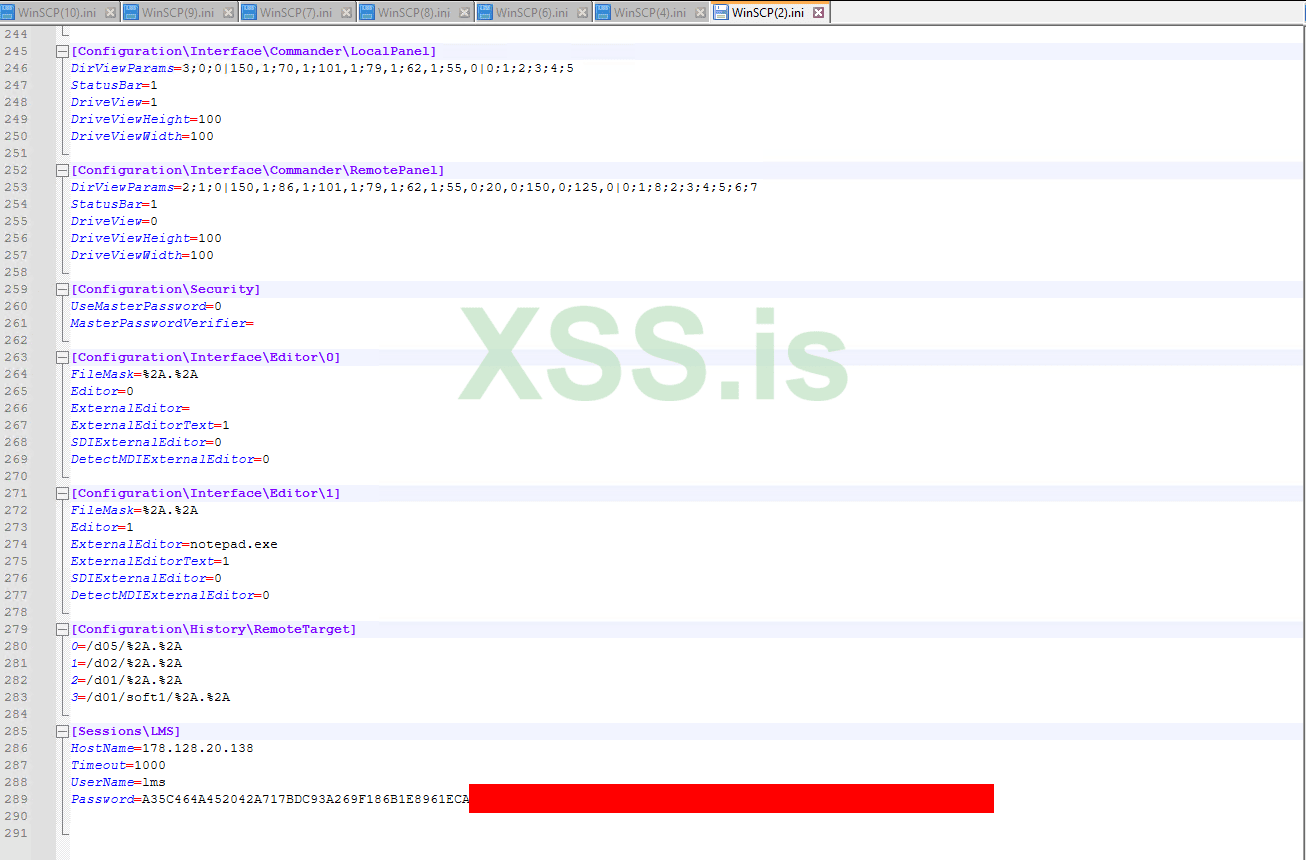The width and height of the screenshot is (1306, 860).
Task: Collapse the [Configuration\Security] section
Action: (x=62, y=288)
